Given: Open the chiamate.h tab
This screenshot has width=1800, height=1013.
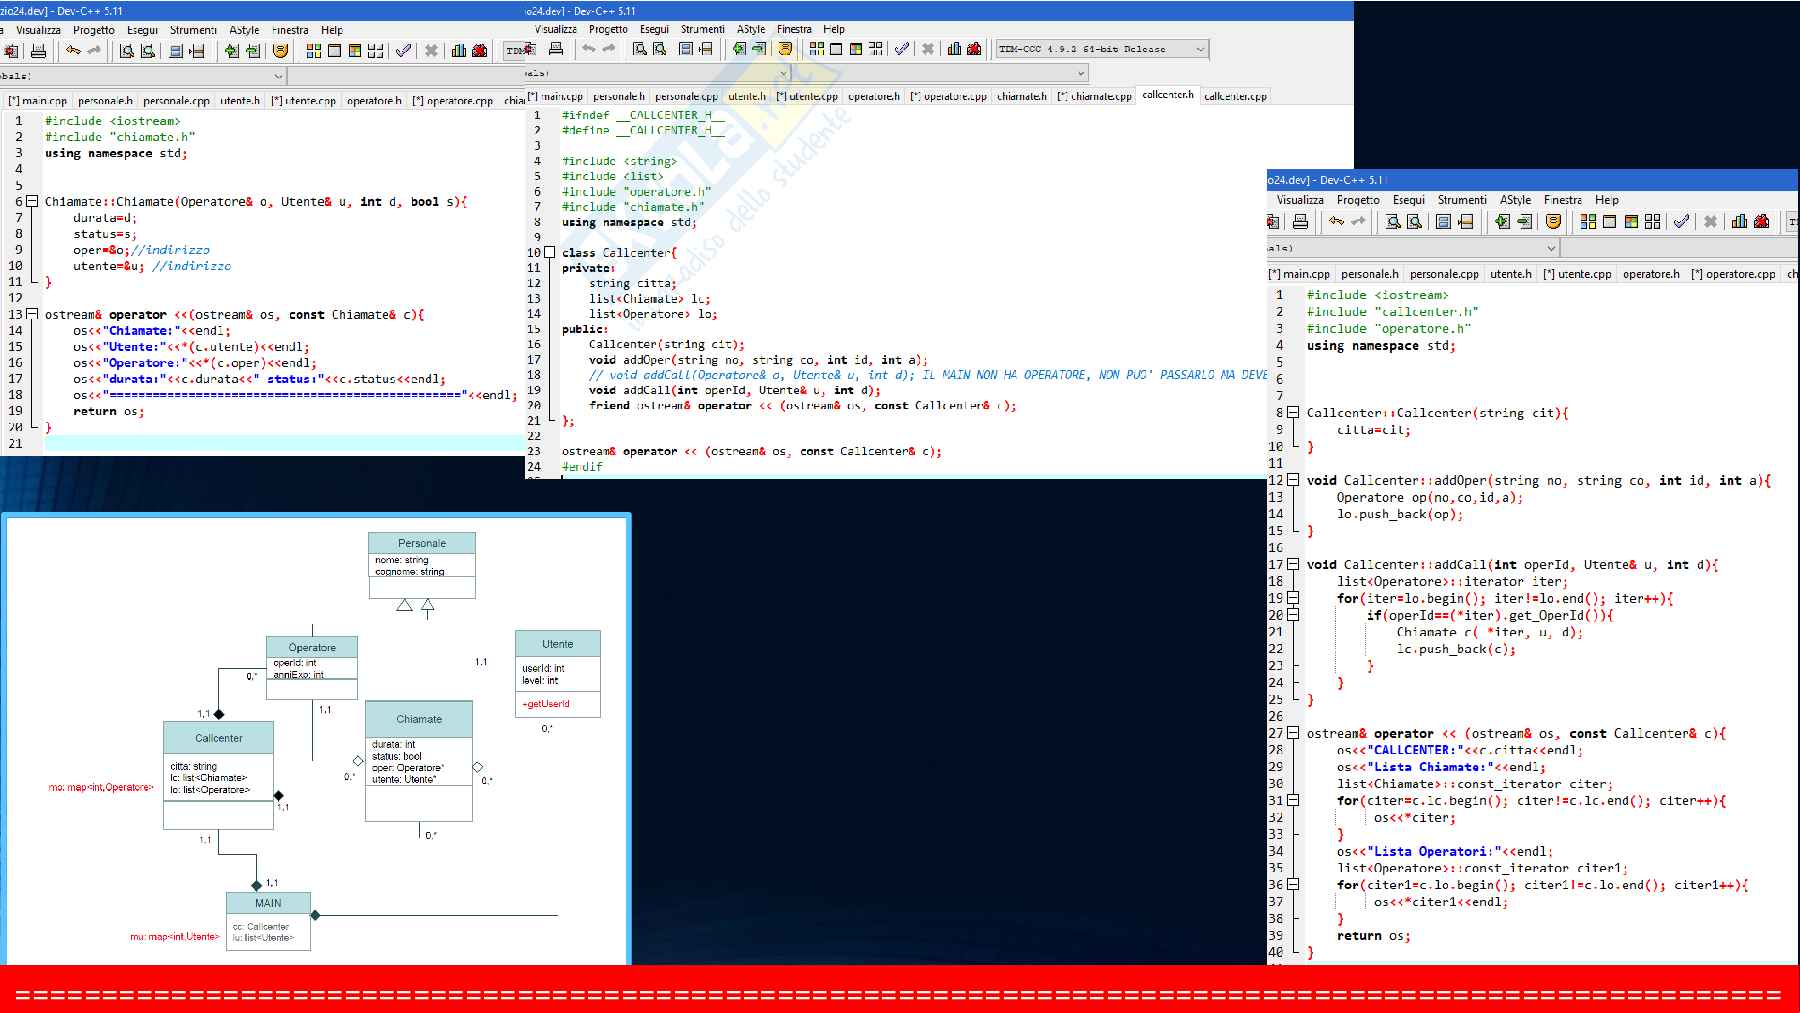Looking at the screenshot, I should point(1021,96).
